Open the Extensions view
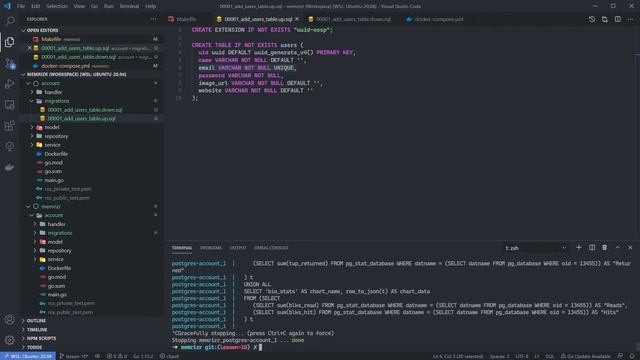Viewport: 640px width, 360px height. tap(10, 125)
